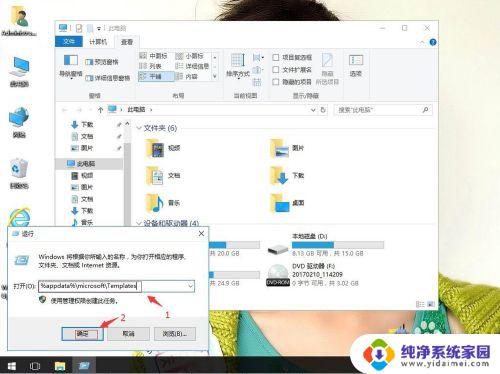This screenshot has width=500, height=374.
Task: Select the 回收站 recycle bin desktop icon
Action: click(19, 173)
